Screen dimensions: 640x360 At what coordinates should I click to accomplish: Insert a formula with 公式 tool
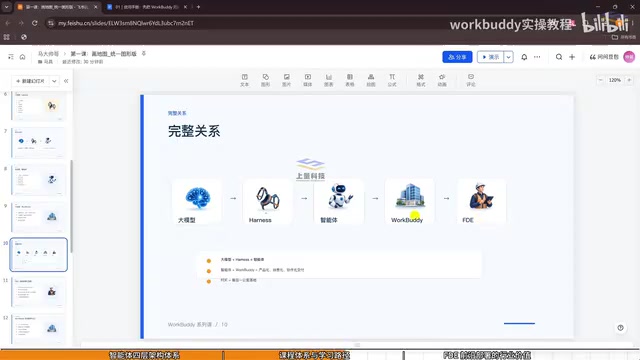[392, 80]
